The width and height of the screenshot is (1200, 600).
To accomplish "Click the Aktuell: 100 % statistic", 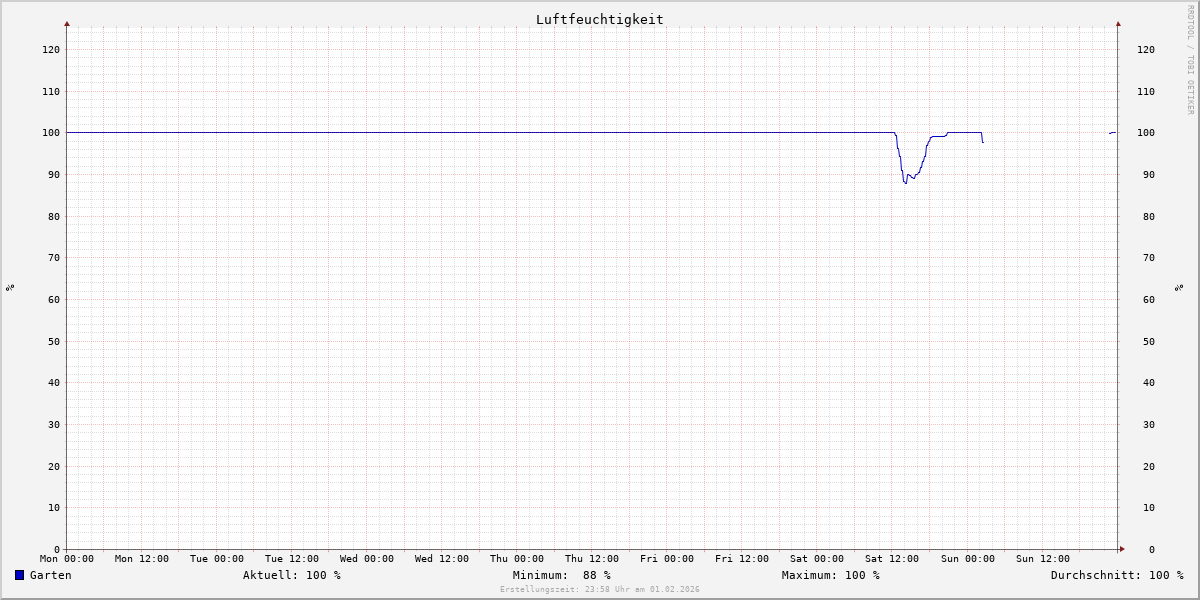I will (291, 575).
